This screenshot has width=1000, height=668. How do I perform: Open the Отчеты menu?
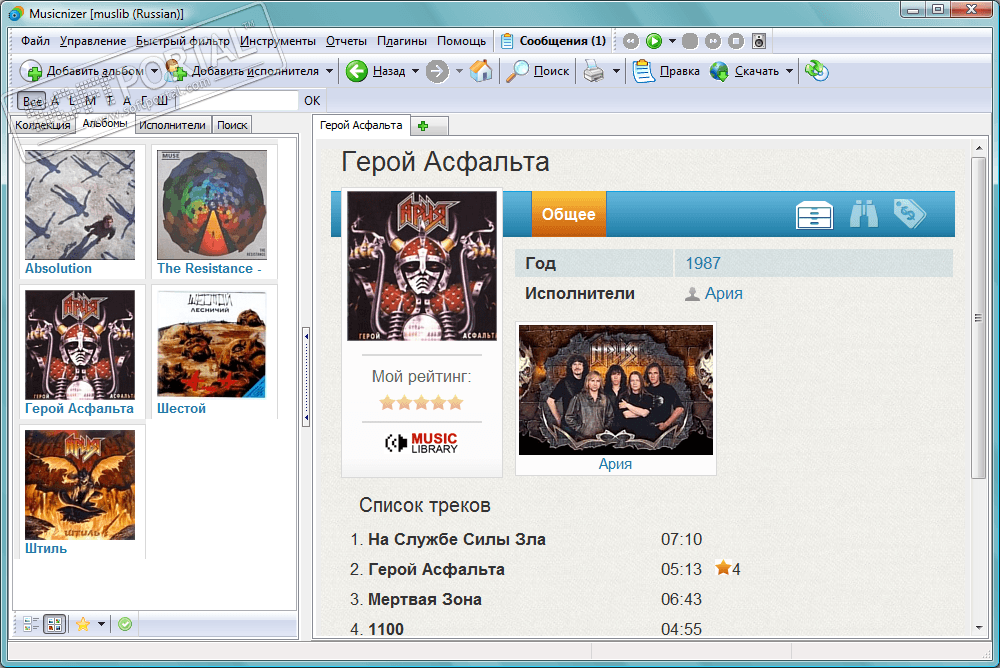tap(346, 41)
